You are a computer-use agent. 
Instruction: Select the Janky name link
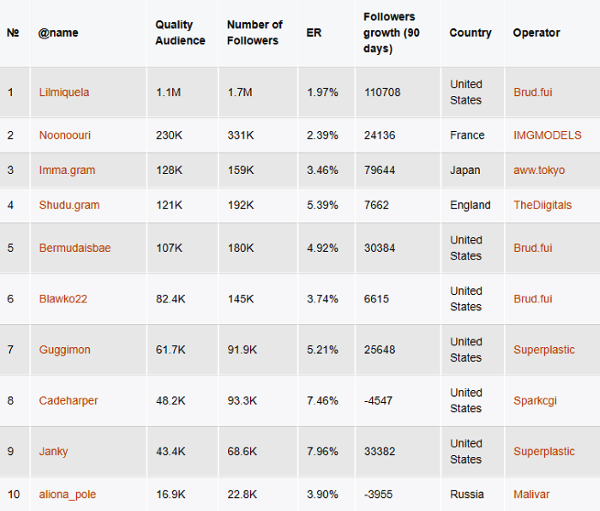53,451
